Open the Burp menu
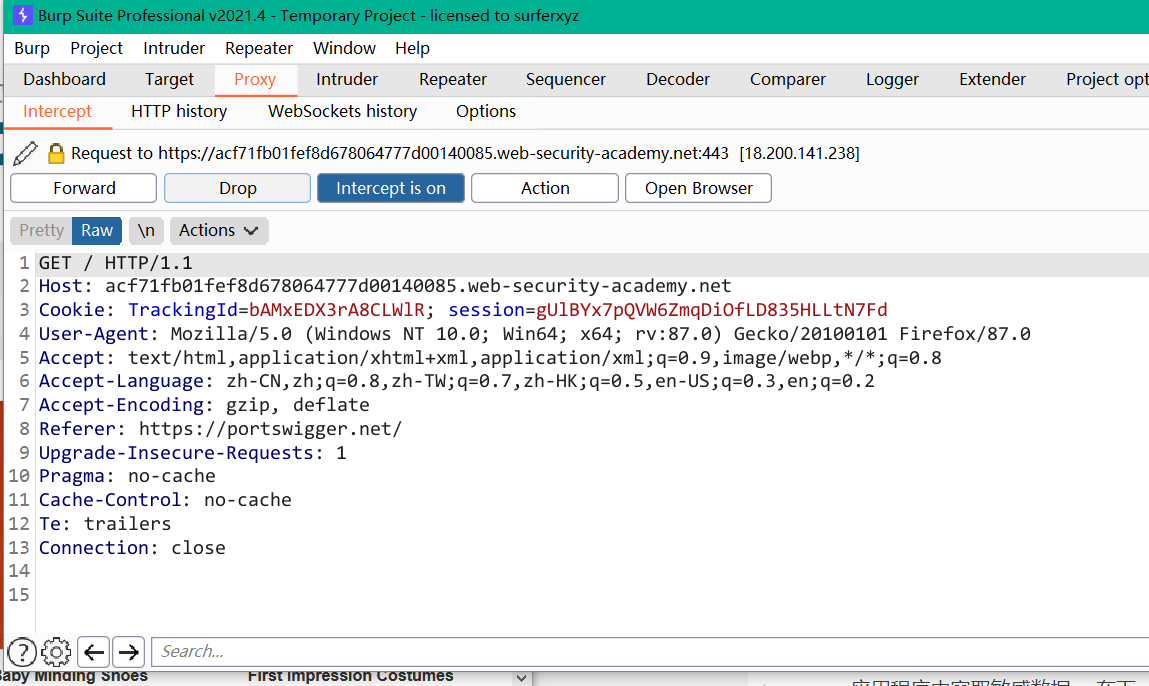 [x=32, y=48]
